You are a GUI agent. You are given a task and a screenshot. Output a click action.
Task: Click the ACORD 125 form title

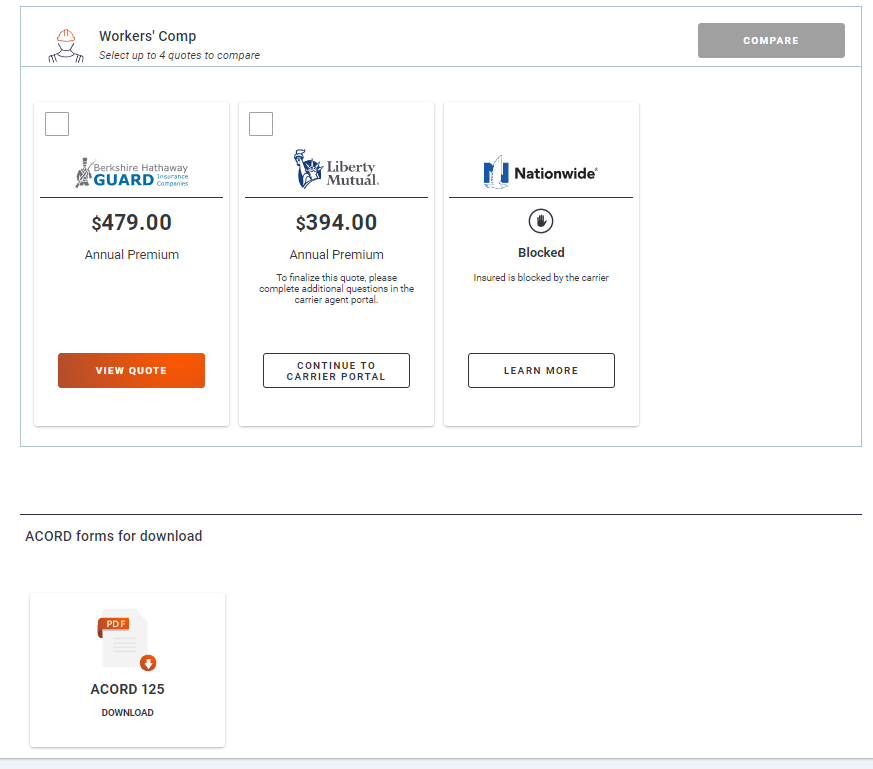point(127,689)
